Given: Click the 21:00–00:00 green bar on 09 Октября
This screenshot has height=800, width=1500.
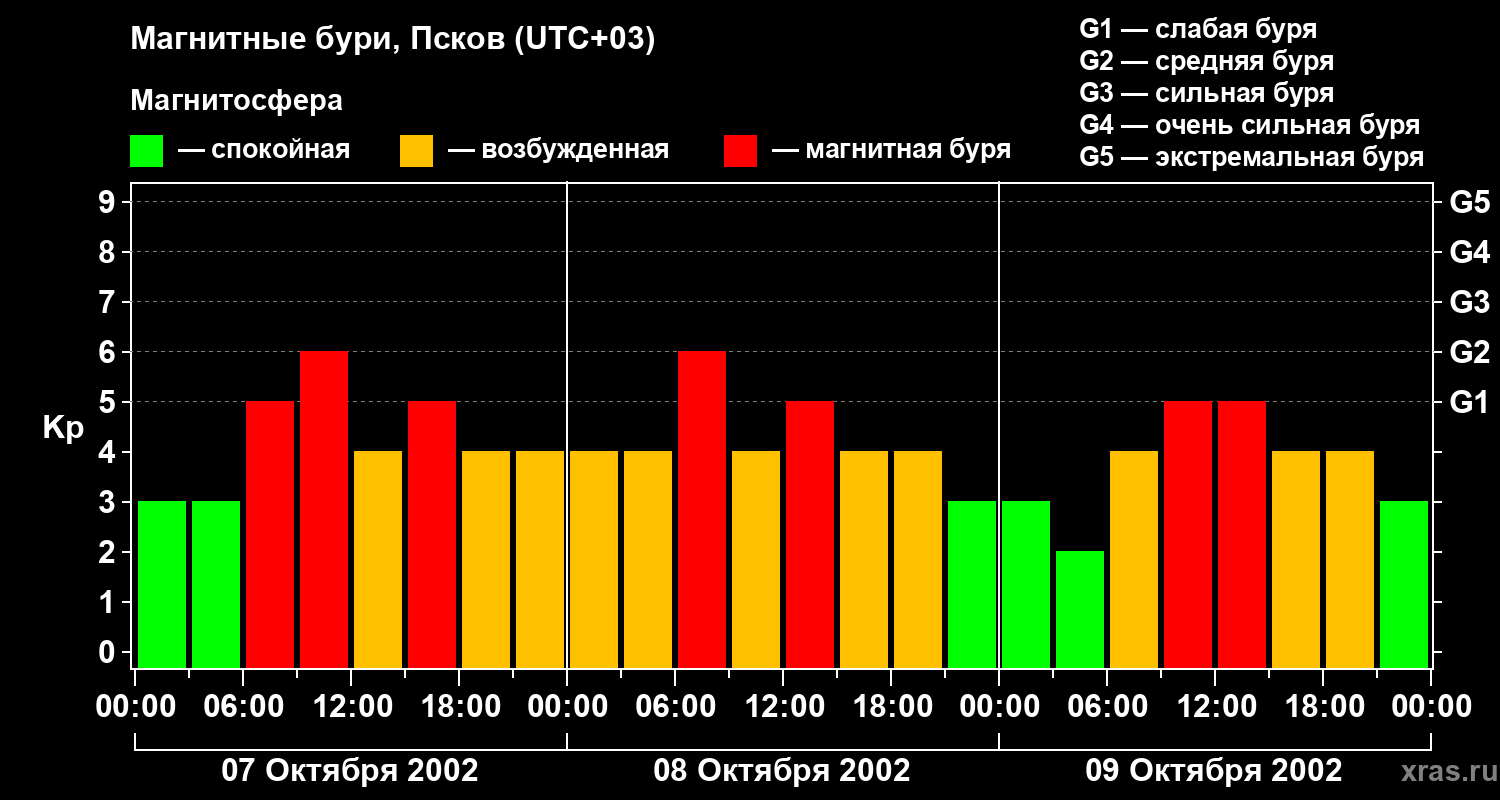Looking at the screenshot, I should pos(1404,584).
